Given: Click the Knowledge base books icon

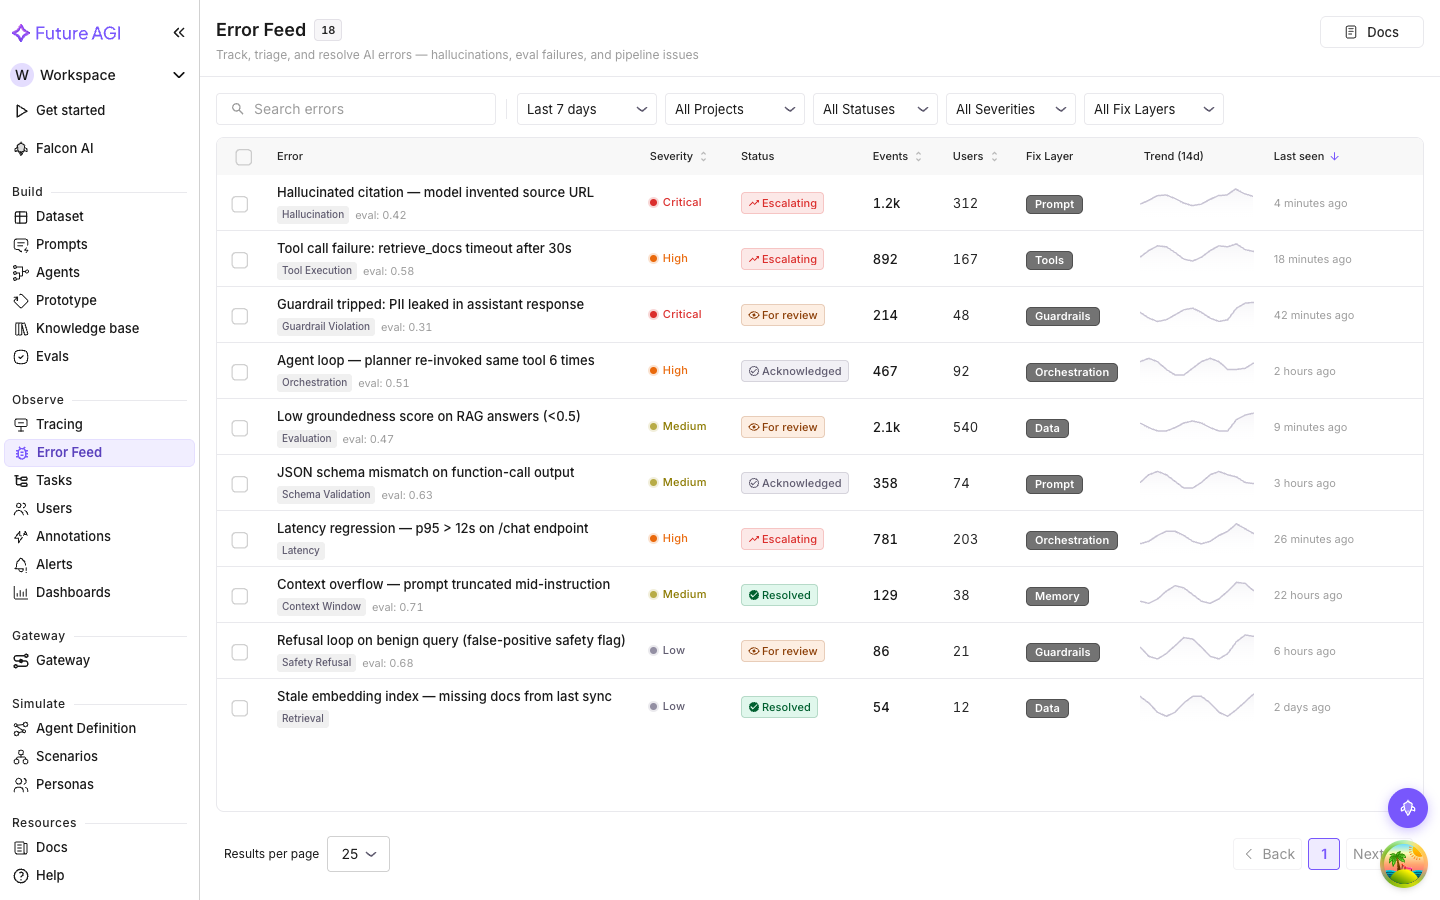Looking at the screenshot, I should [x=21, y=329].
